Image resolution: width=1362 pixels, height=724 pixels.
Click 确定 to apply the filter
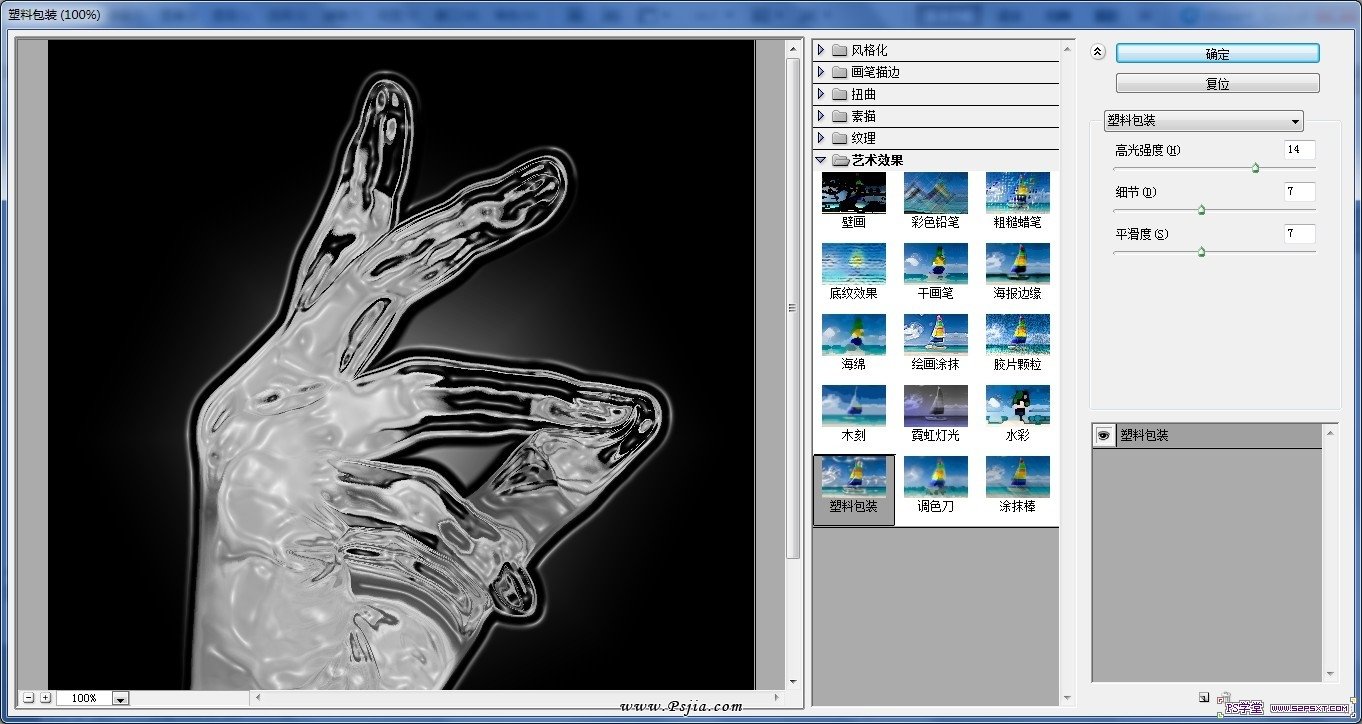coord(1217,54)
